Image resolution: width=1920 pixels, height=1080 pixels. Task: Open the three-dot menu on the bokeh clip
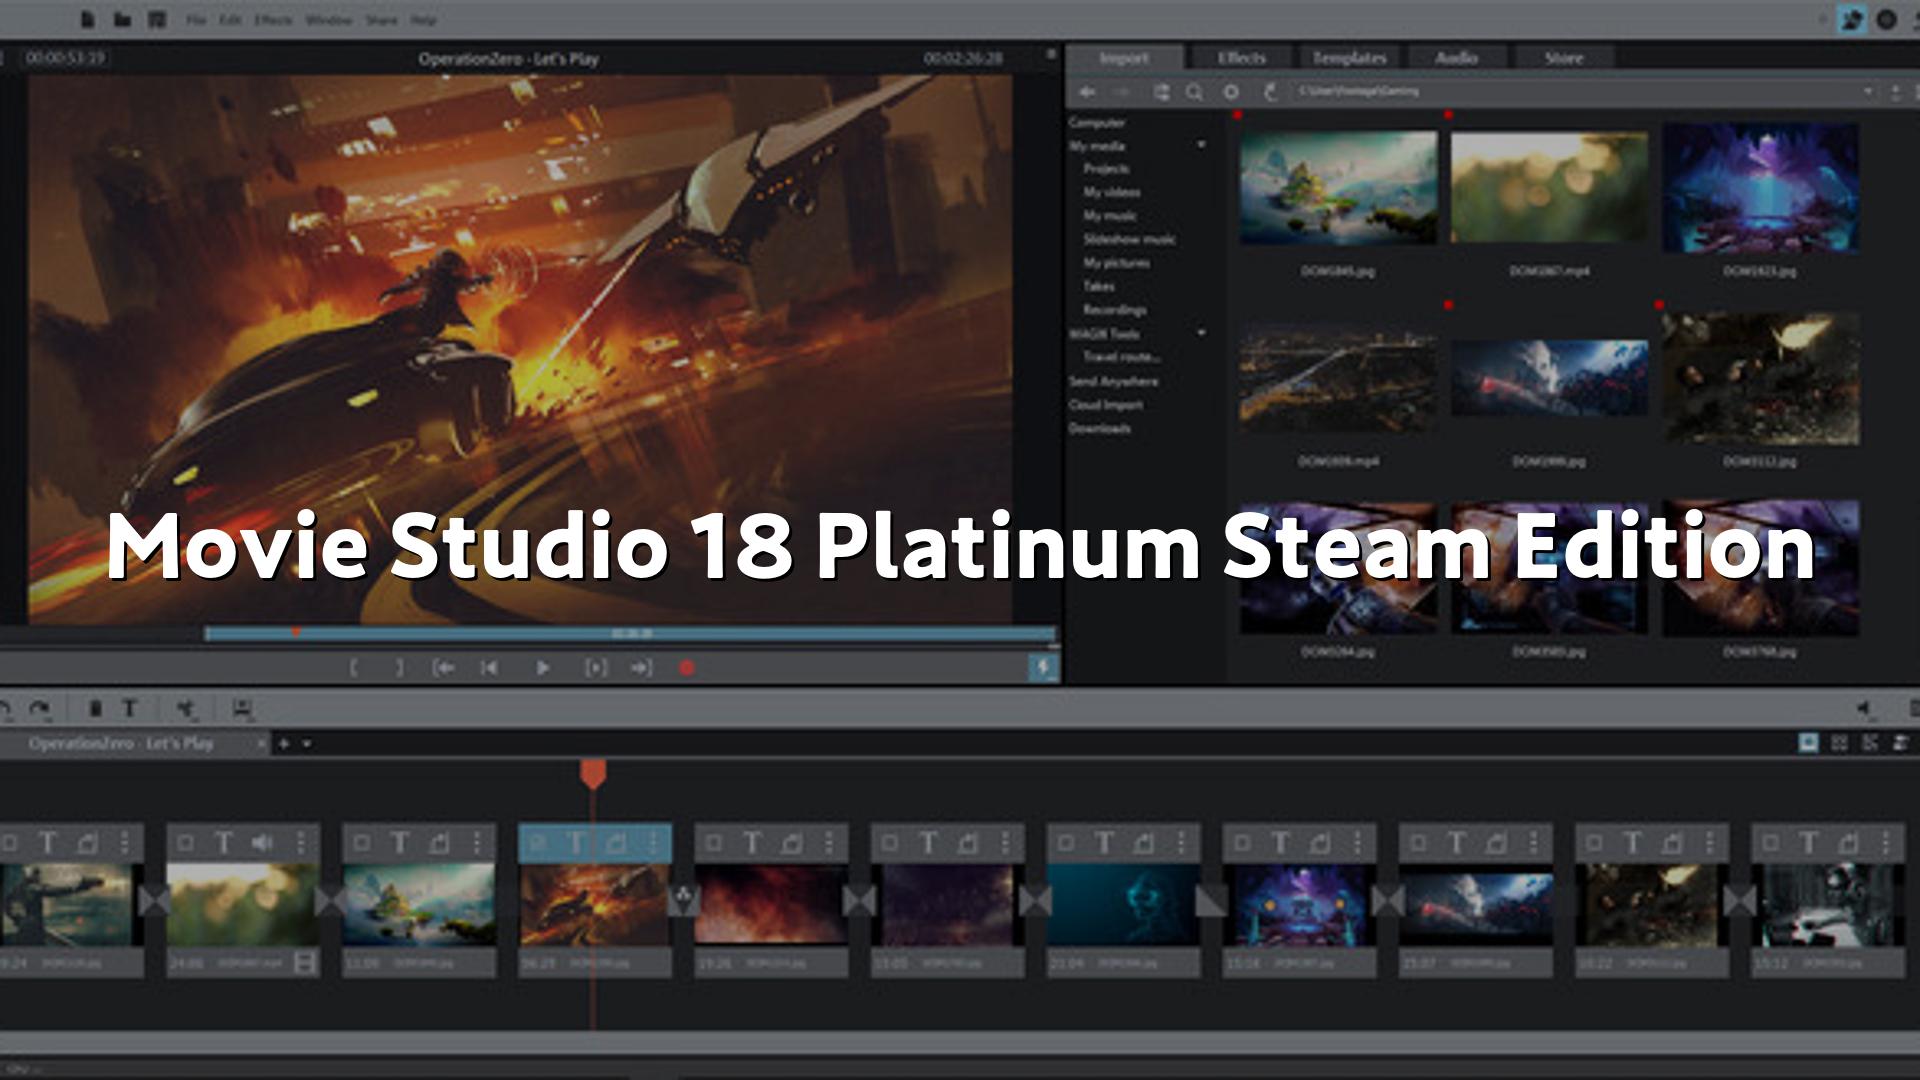coord(301,844)
